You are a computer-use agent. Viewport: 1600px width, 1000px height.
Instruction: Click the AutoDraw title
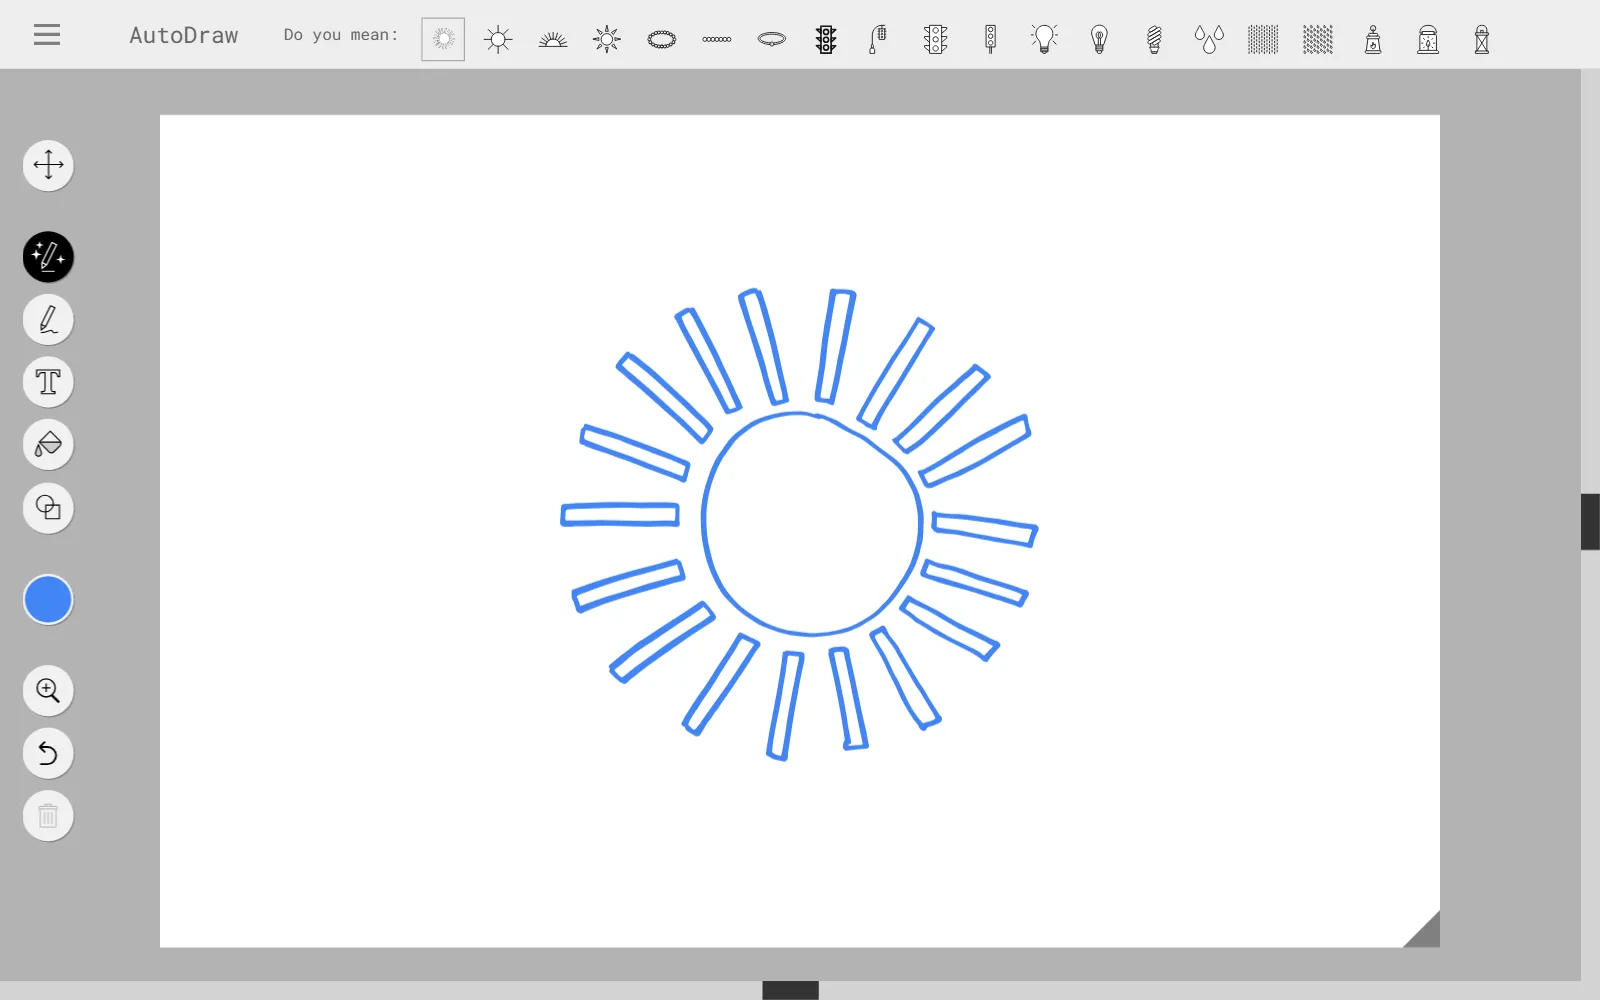coord(184,35)
